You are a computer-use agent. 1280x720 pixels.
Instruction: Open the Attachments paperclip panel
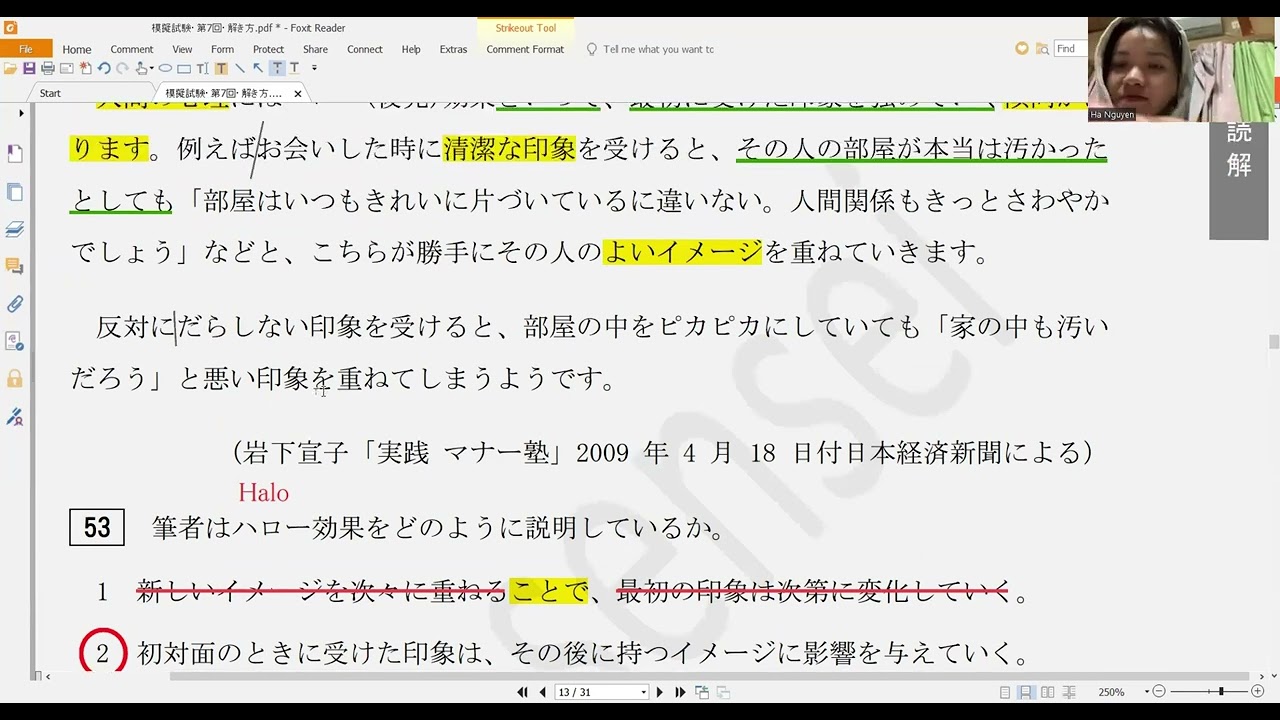pyautogui.click(x=15, y=304)
